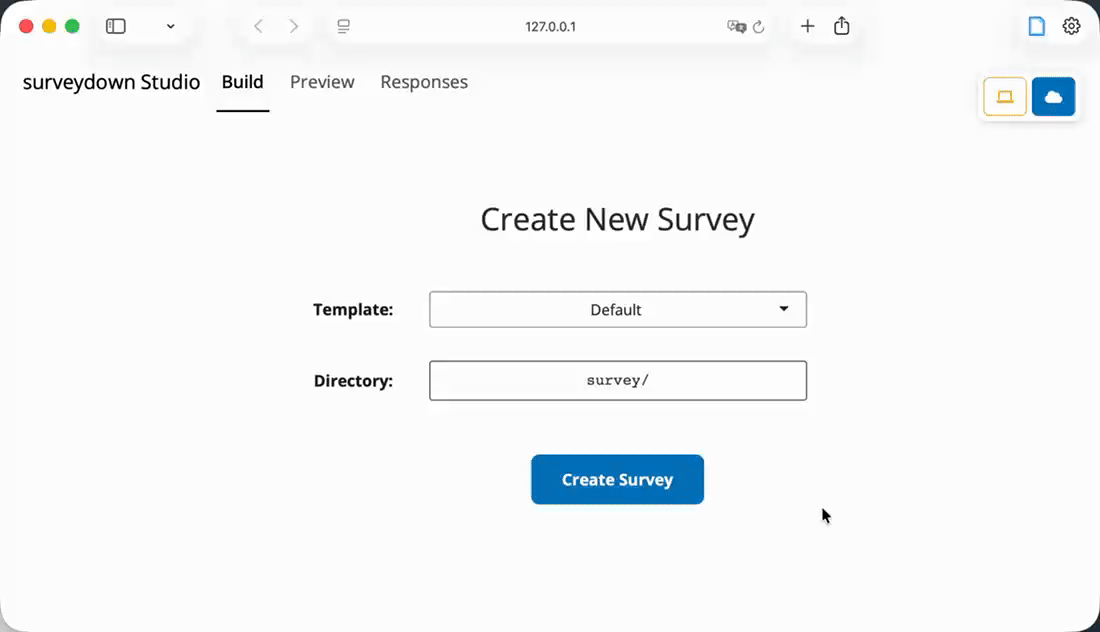Go forward to the next page

[x=294, y=27]
